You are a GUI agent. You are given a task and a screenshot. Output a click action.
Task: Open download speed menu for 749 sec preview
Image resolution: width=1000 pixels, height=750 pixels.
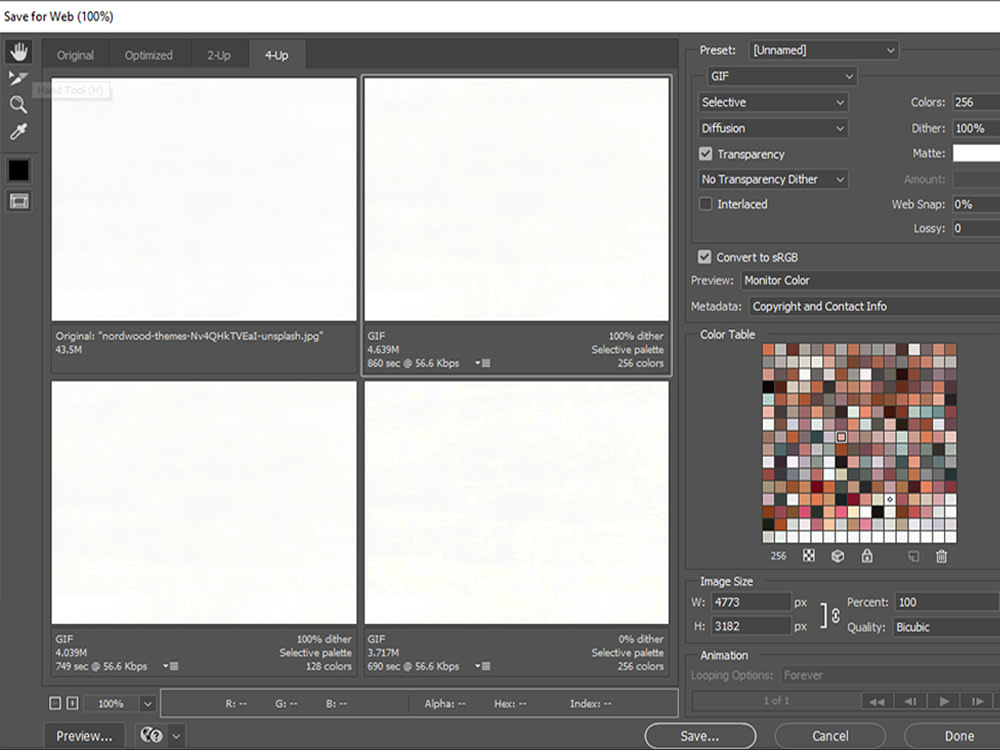pyautogui.click(x=170, y=666)
